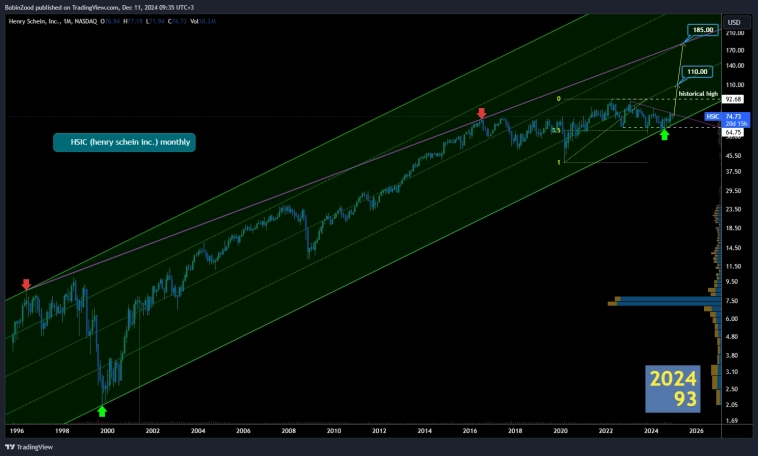Click the 2.05 price axis label
This screenshot has height=456, width=758.
pyautogui.click(x=732, y=404)
